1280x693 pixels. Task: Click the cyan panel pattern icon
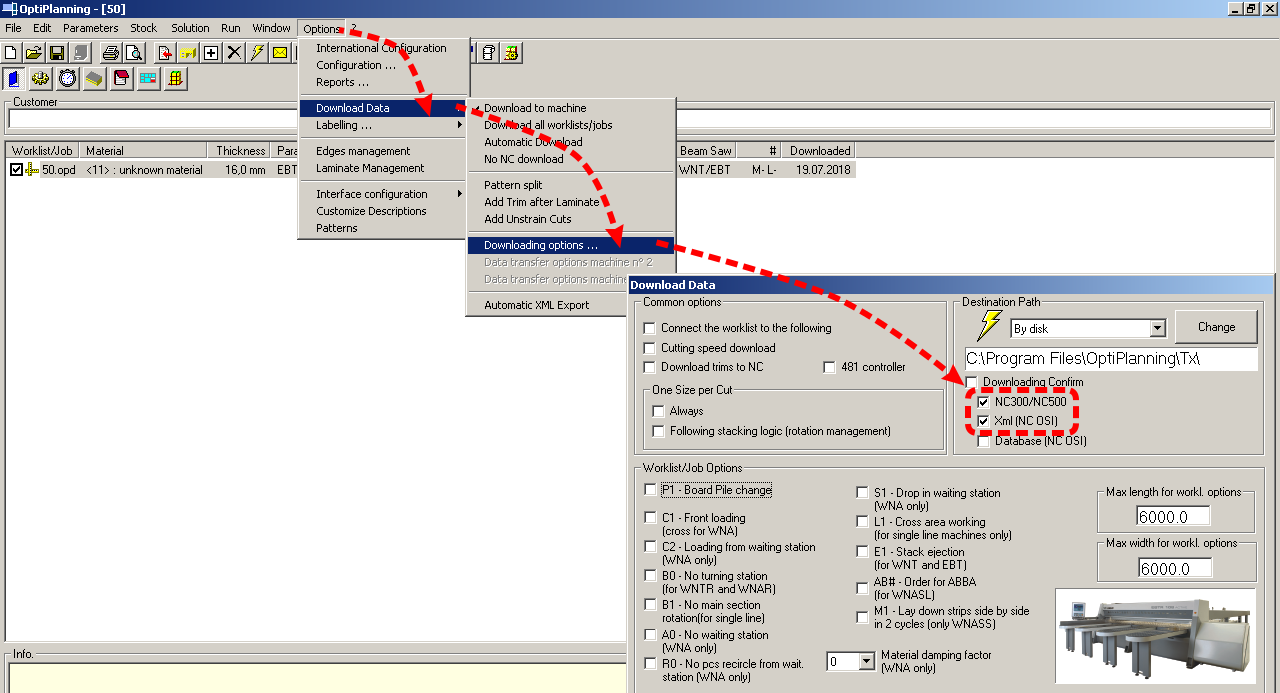[149, 78]
